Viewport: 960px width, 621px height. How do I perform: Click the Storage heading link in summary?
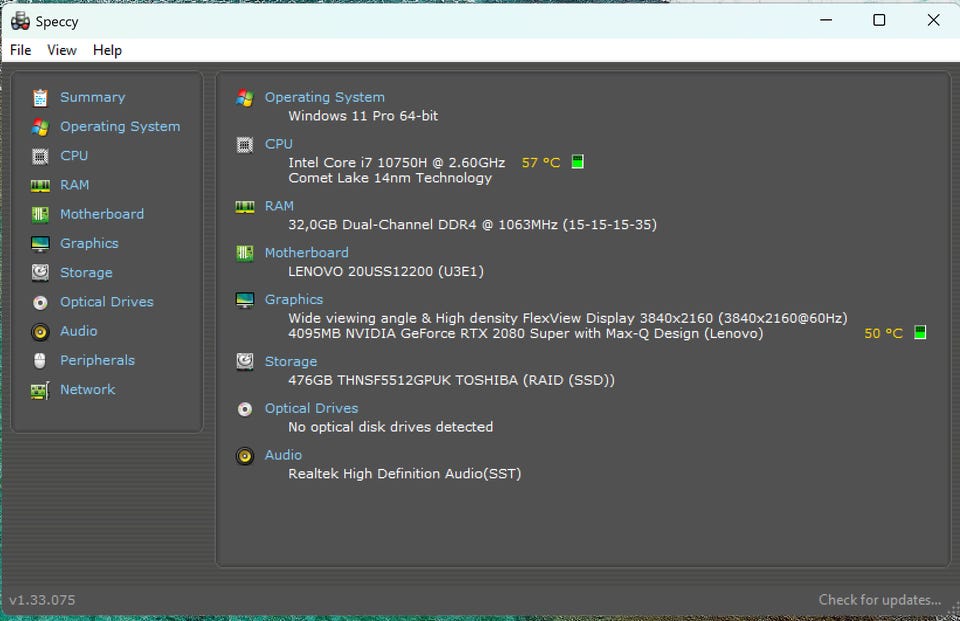(x=291, y=362)
